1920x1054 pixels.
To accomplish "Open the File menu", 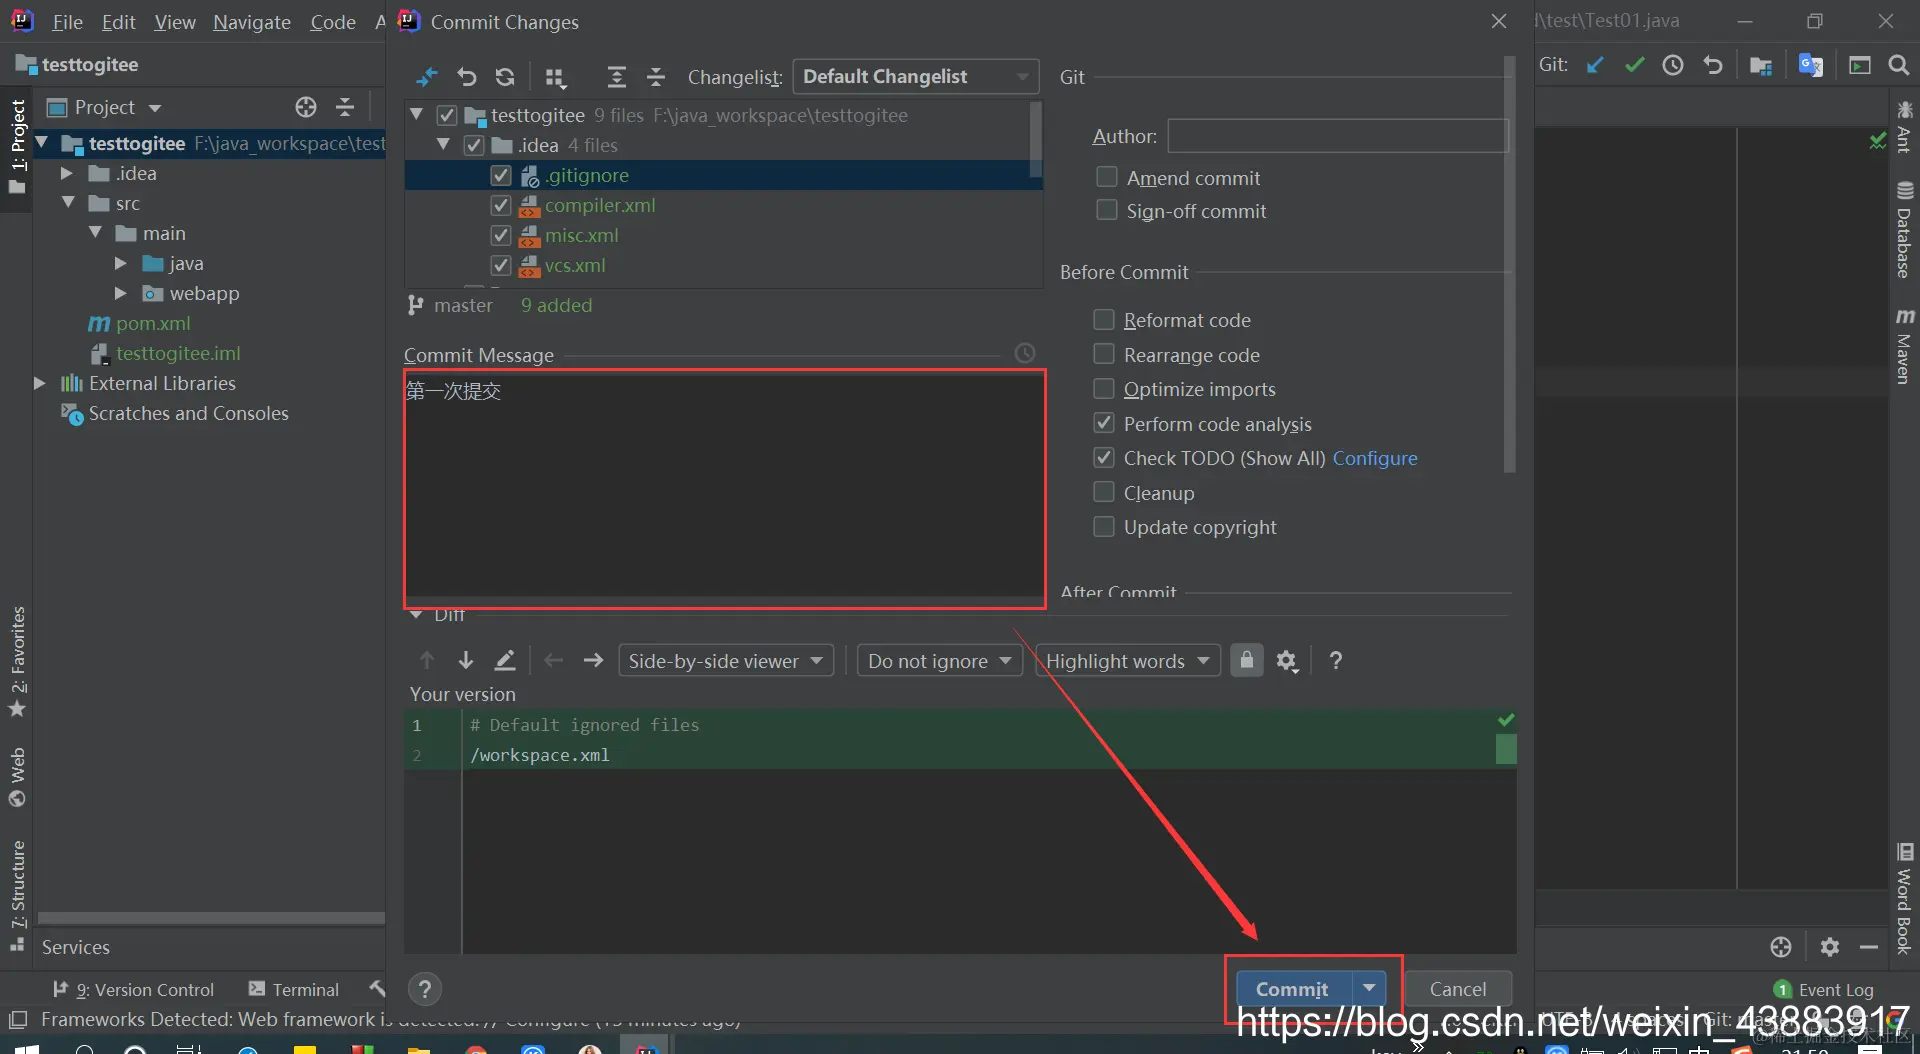I will 67,21.
